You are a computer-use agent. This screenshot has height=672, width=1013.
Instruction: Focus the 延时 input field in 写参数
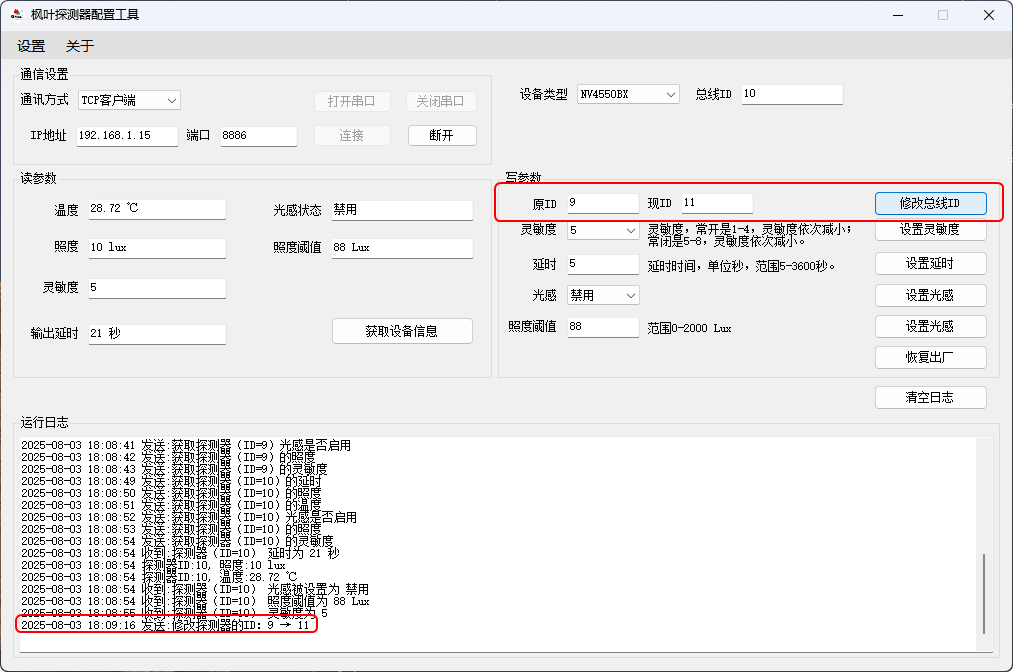click(x=603, y=264)
